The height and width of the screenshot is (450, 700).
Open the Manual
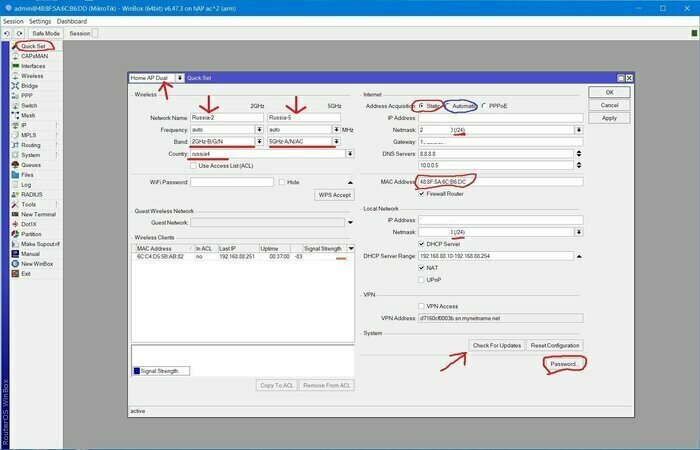tap(30, 254)
